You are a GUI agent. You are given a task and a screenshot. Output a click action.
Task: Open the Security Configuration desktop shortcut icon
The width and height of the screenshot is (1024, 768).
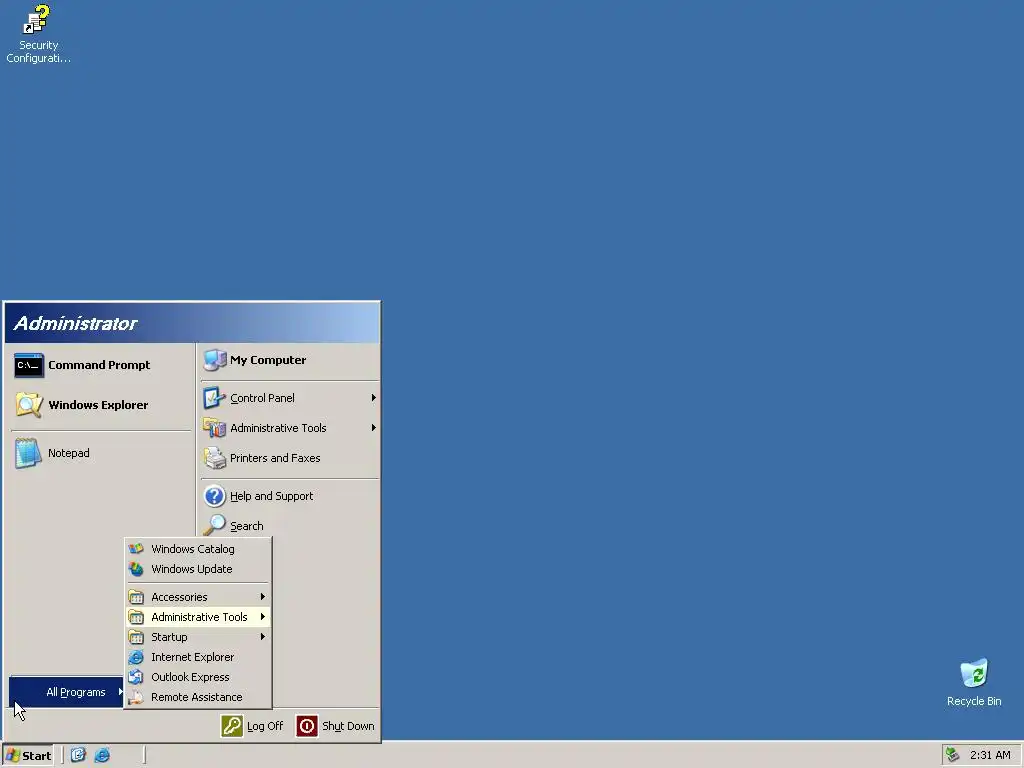tap(37, 20)
